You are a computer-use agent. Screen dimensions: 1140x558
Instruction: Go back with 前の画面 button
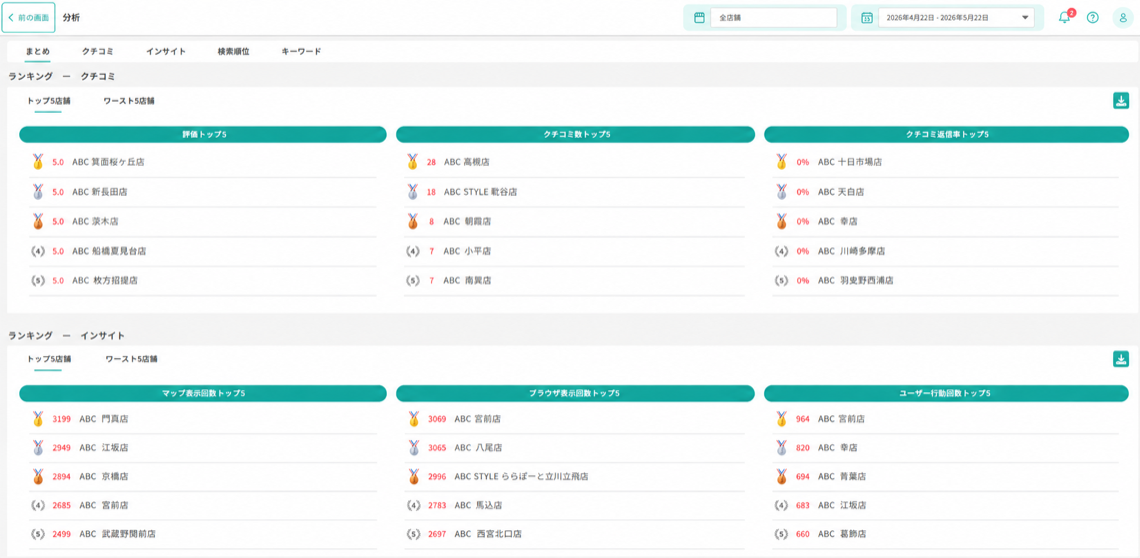click(28, 17)
